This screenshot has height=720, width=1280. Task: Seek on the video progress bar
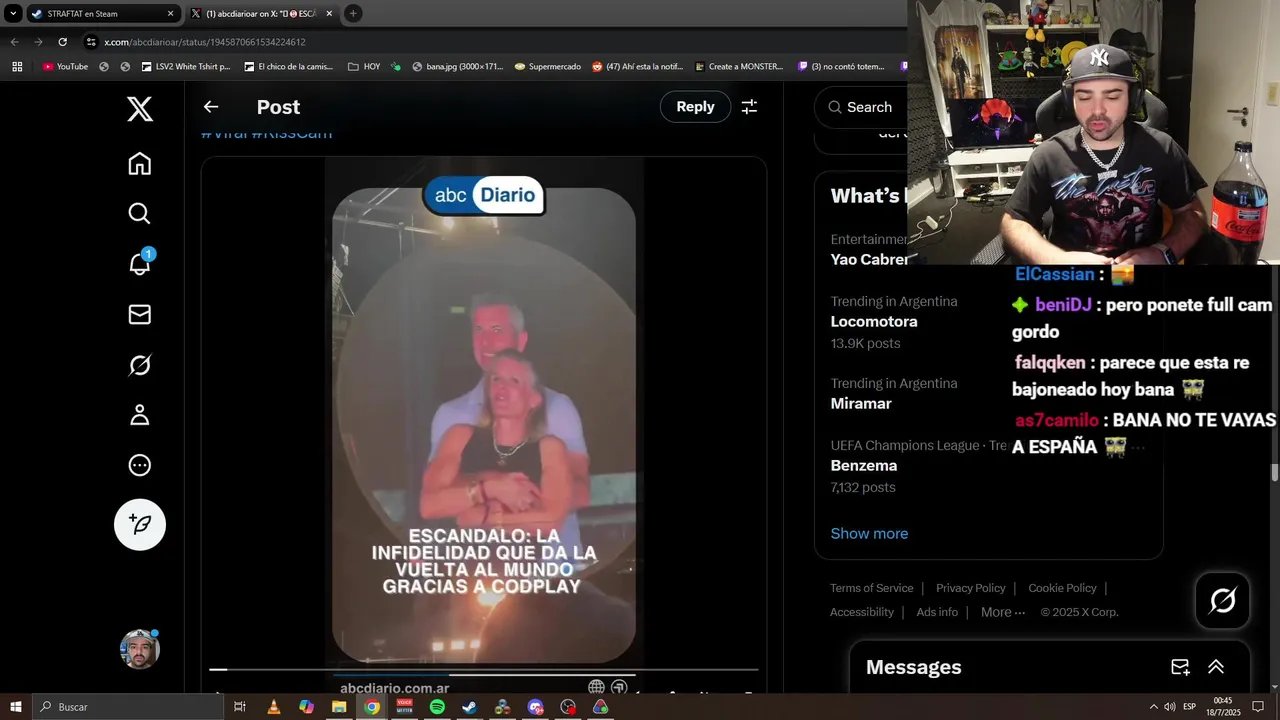[484, 670]
